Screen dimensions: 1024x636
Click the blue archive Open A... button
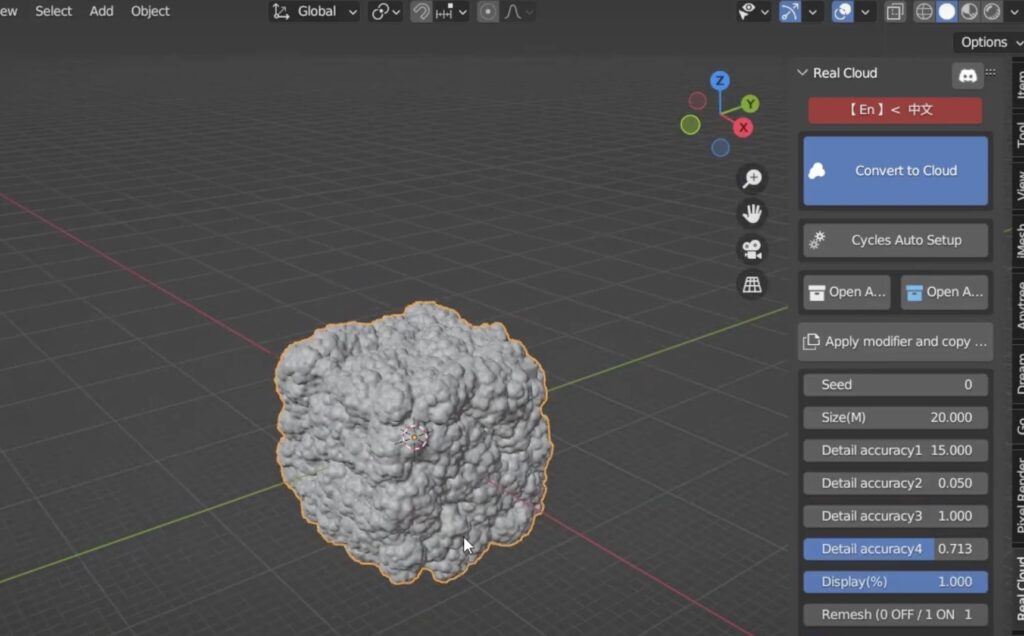tap(944, 292)
